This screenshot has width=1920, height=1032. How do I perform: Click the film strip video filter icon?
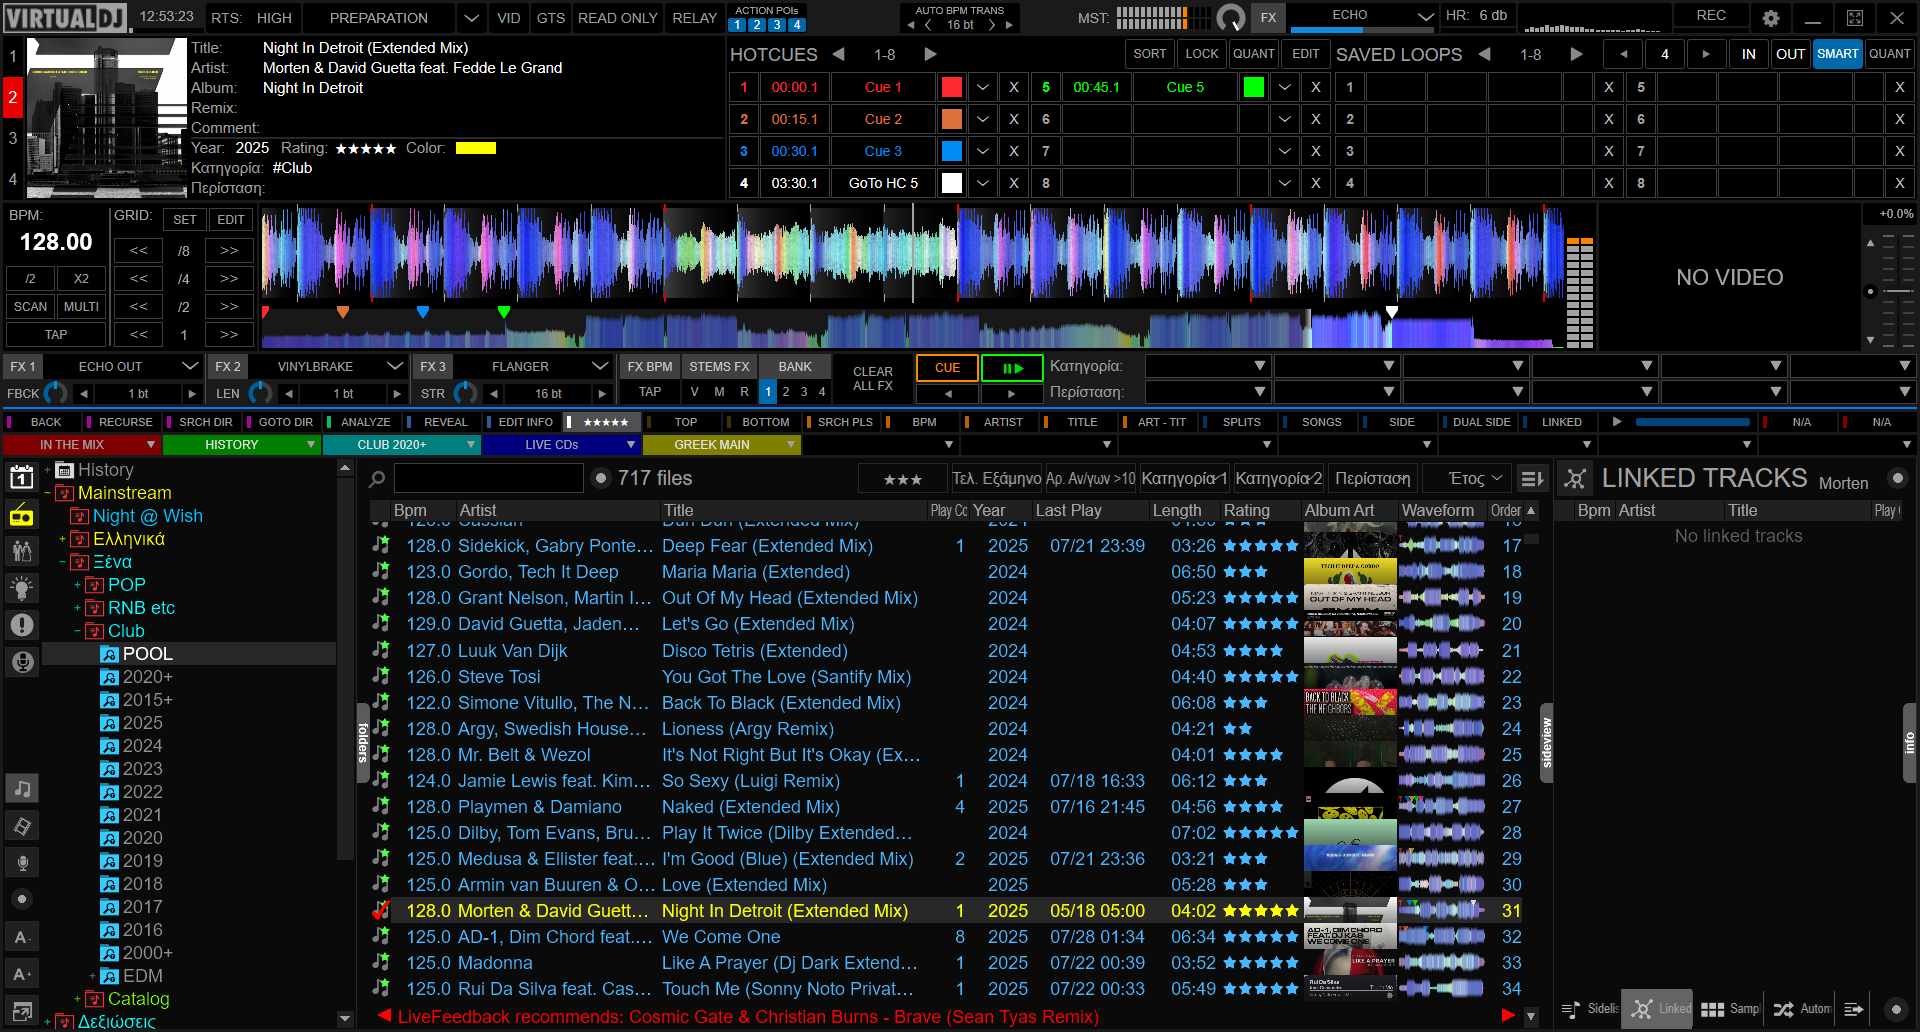click(21, 826)
